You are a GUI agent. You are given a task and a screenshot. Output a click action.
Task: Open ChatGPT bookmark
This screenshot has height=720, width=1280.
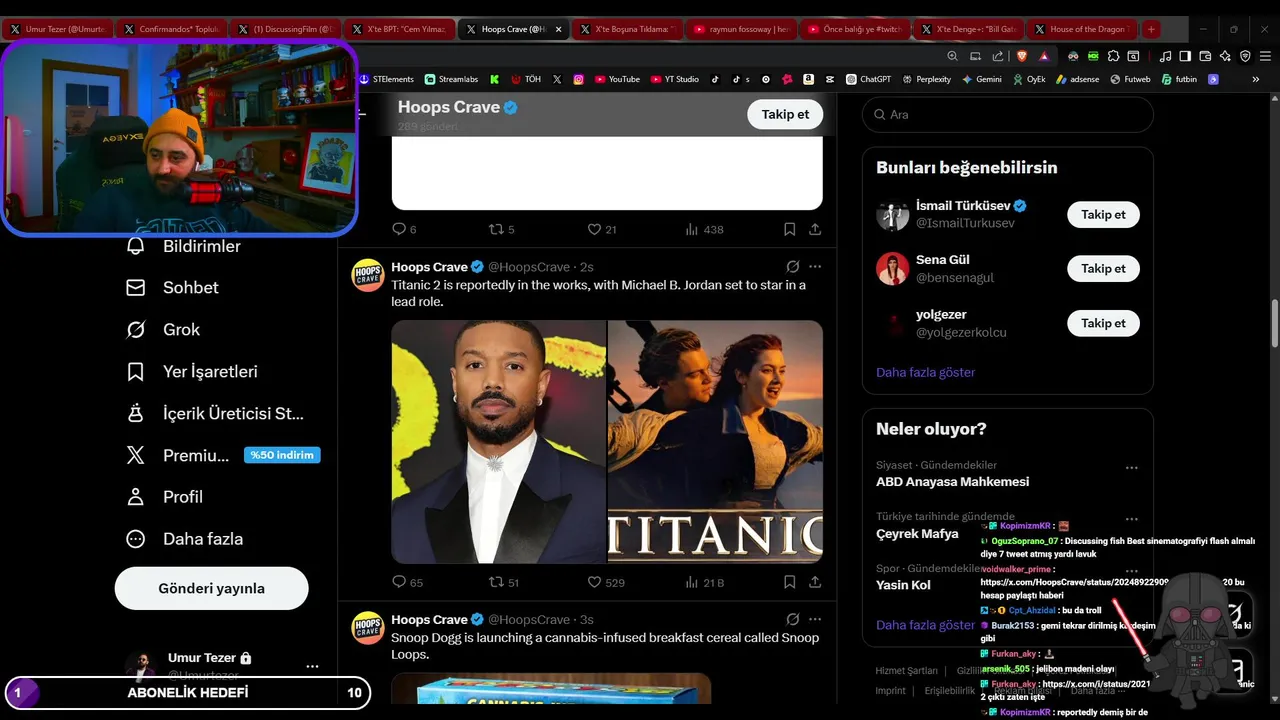[868, 79]
